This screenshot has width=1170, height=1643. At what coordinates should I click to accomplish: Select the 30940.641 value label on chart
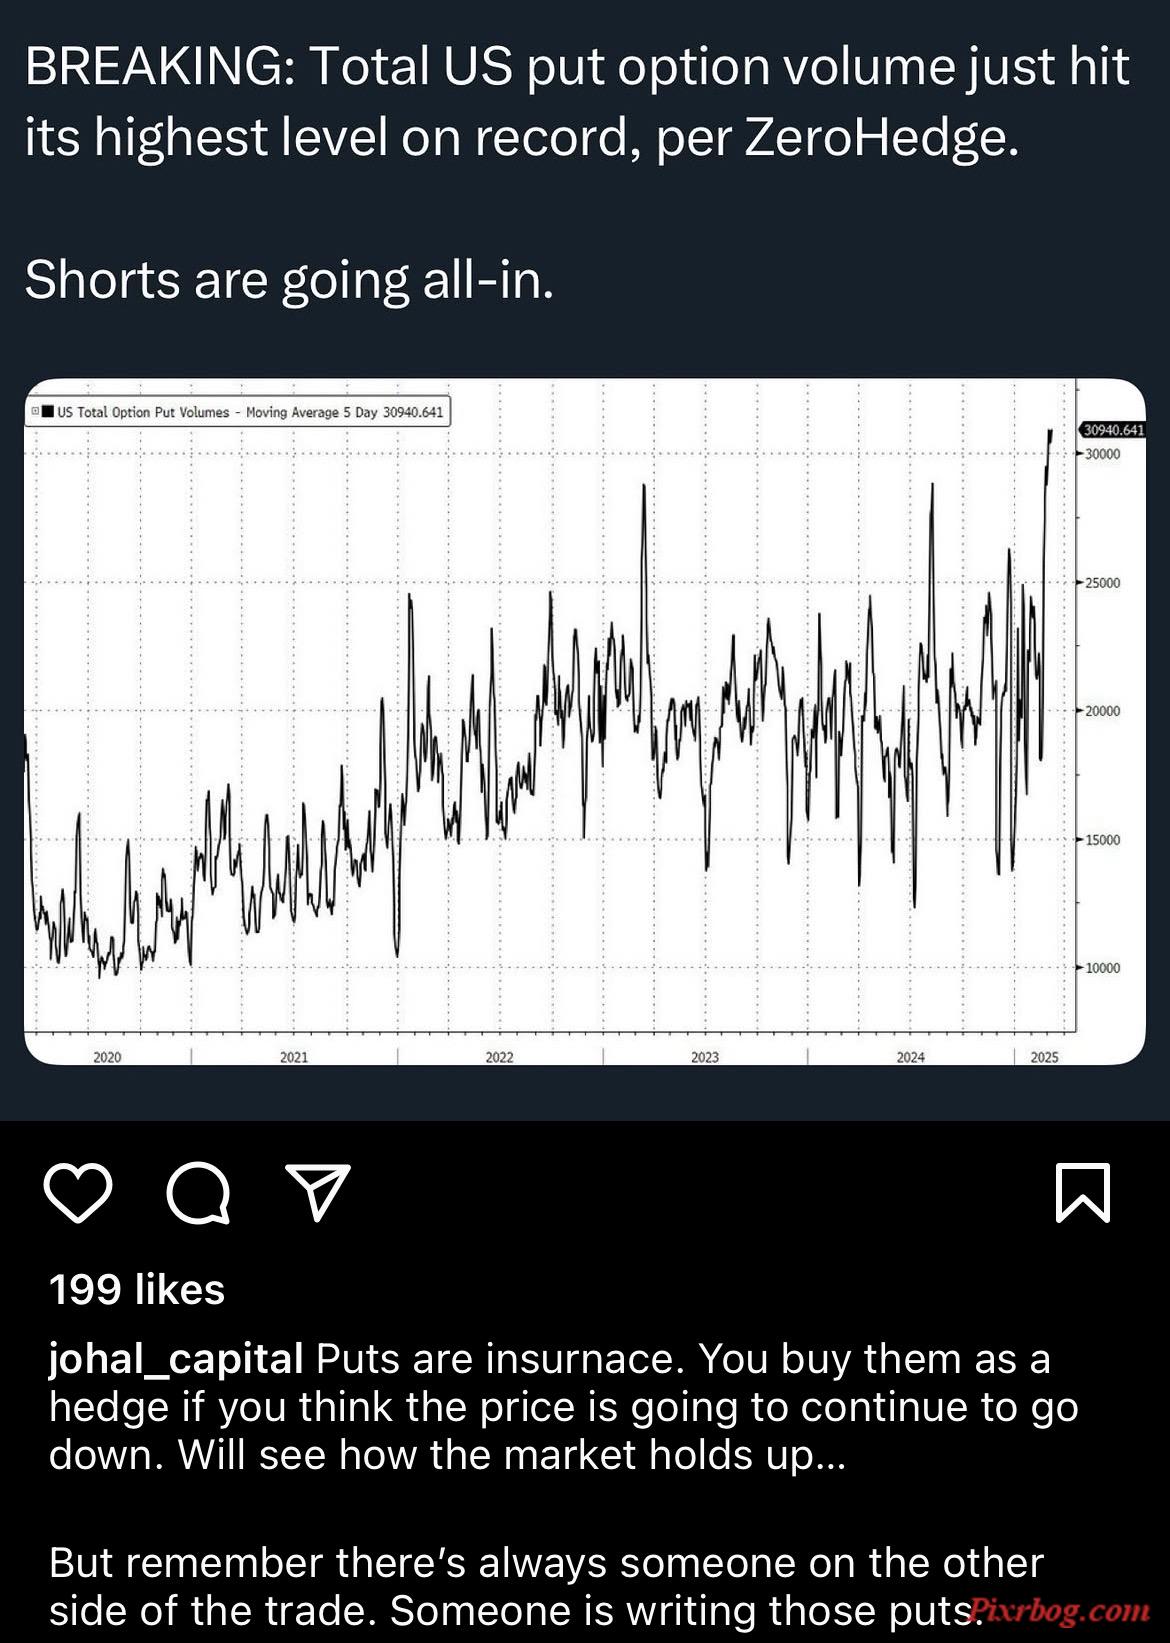click(x=1113, y=430)
